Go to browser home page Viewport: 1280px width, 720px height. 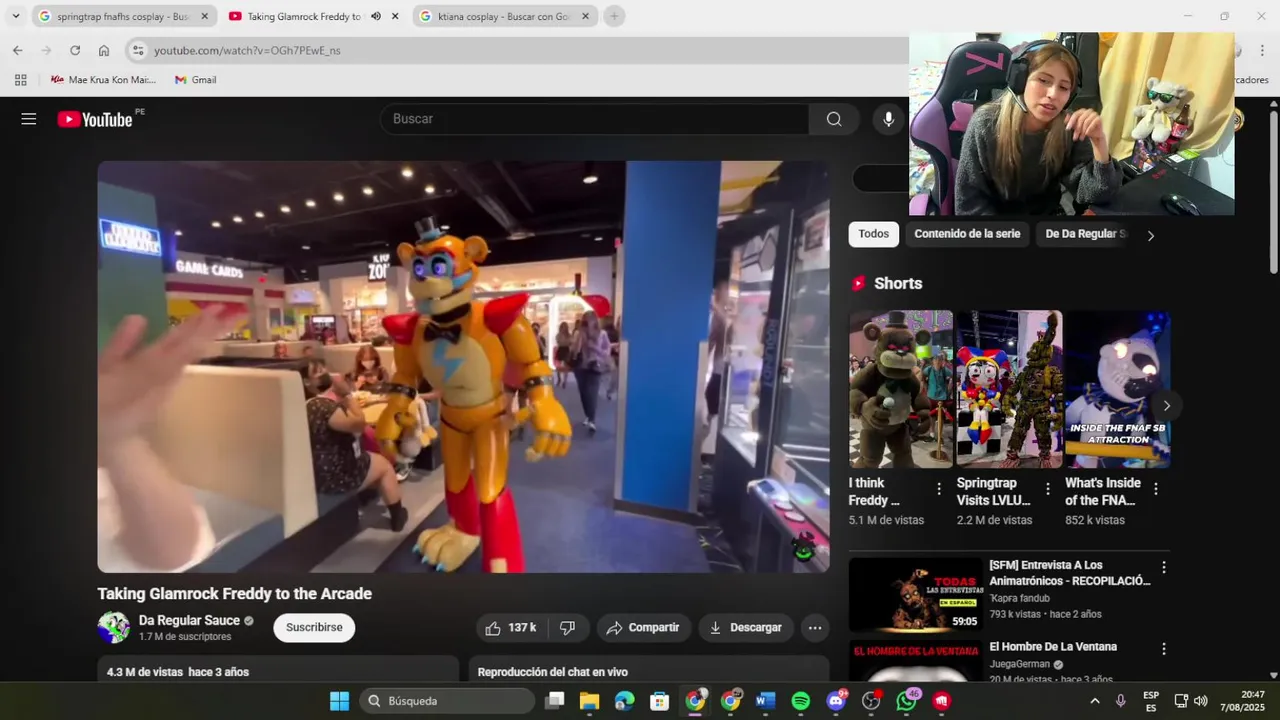tap(104, 50)
